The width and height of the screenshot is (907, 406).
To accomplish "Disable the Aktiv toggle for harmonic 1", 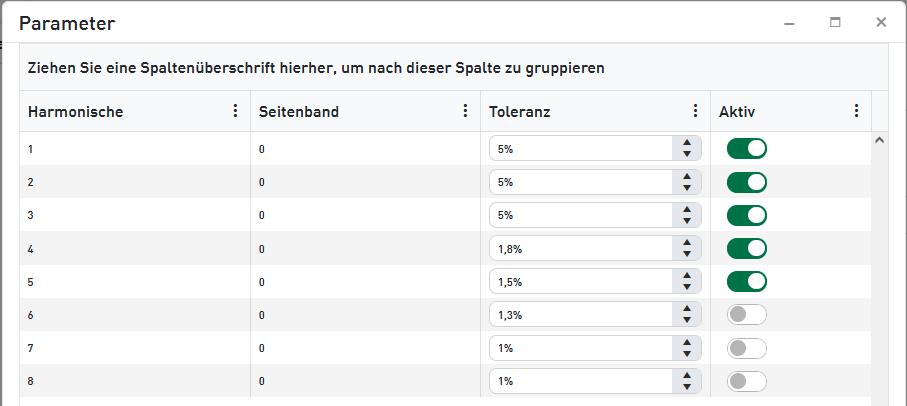I will [746, 149].
